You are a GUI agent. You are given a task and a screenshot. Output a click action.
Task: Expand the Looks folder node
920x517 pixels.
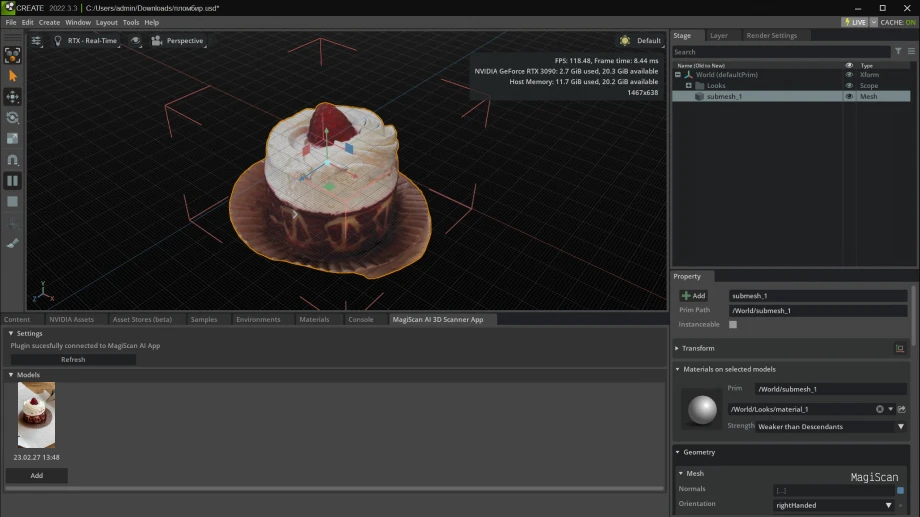coord(689,86)
